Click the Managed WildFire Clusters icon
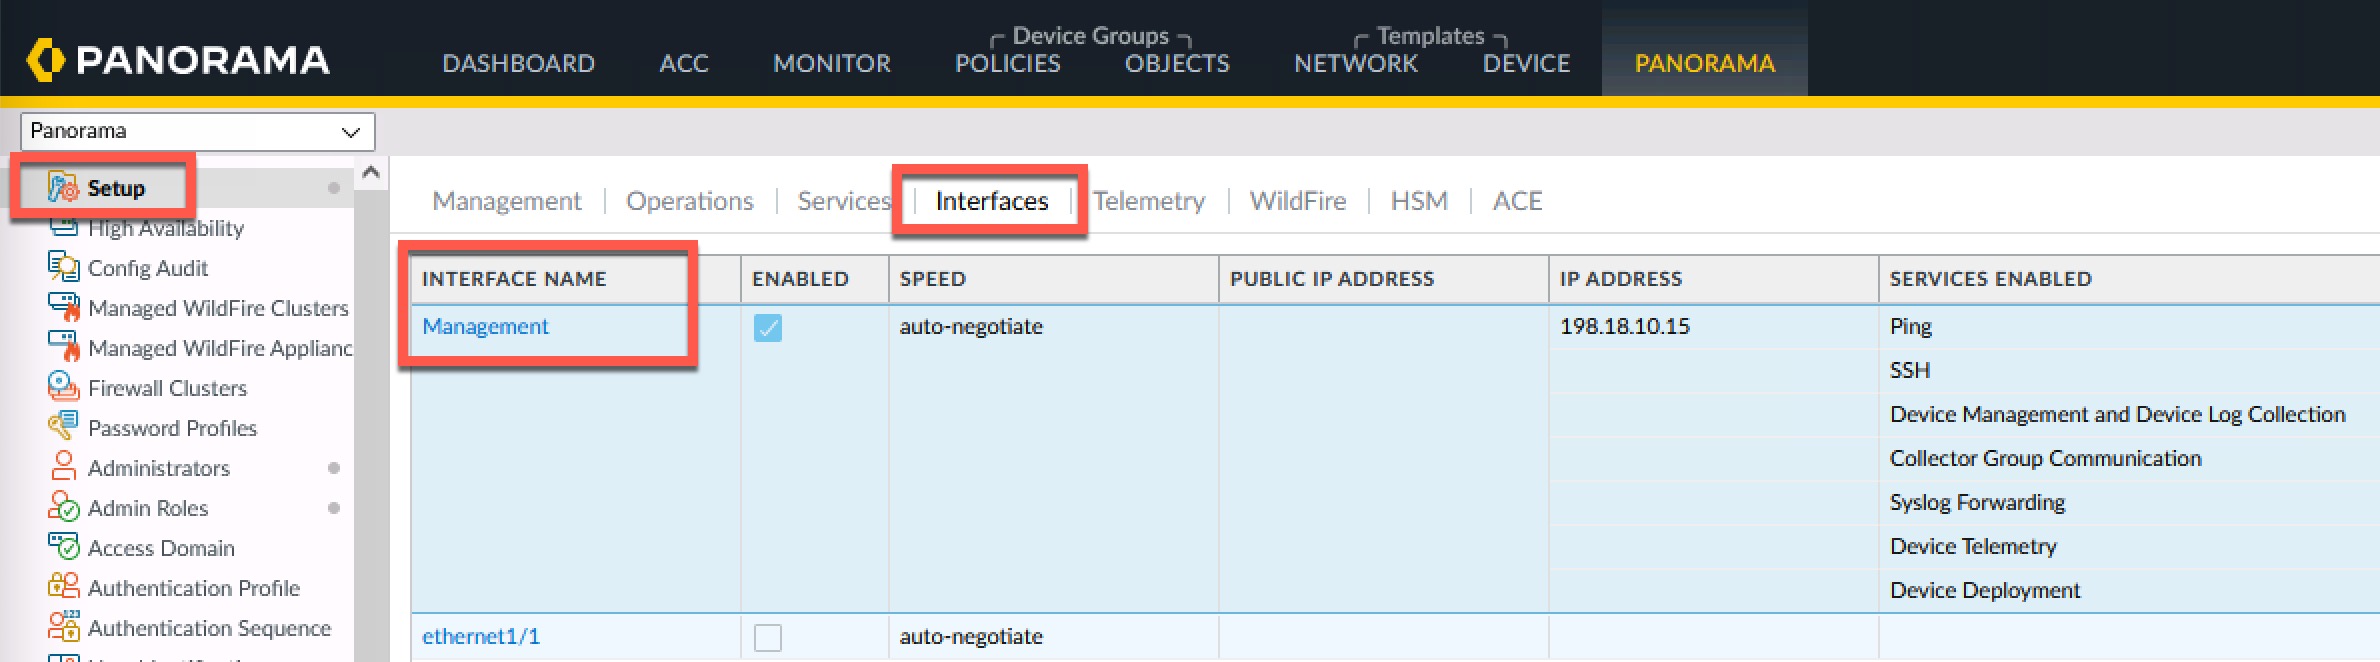 (63, 307)
